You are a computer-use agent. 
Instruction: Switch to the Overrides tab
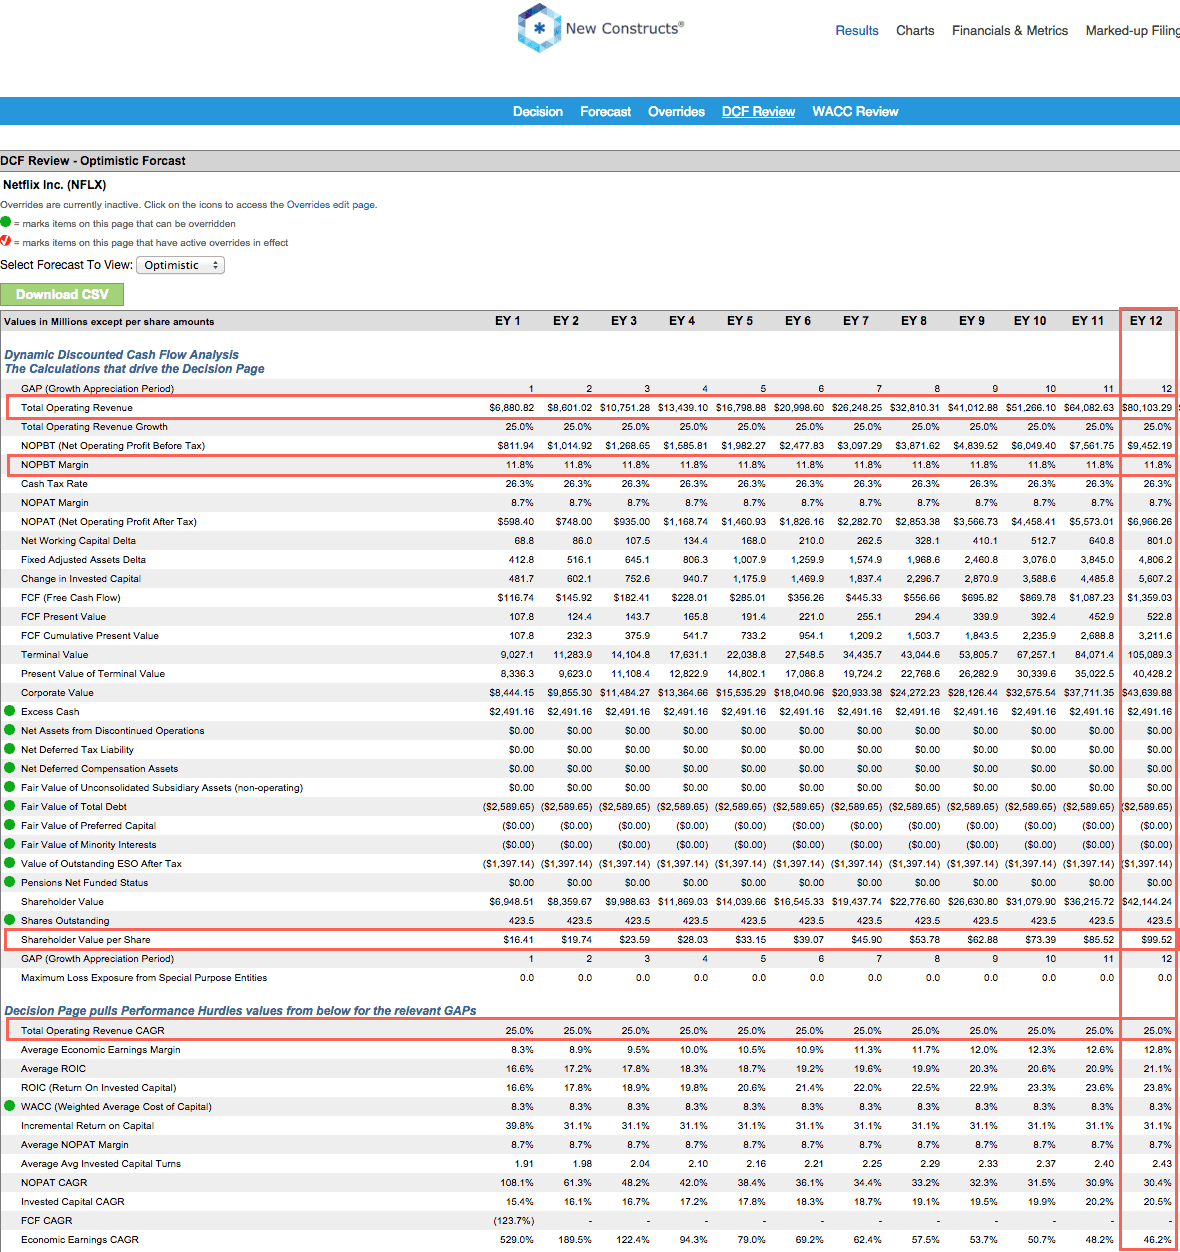coord(677,112)
